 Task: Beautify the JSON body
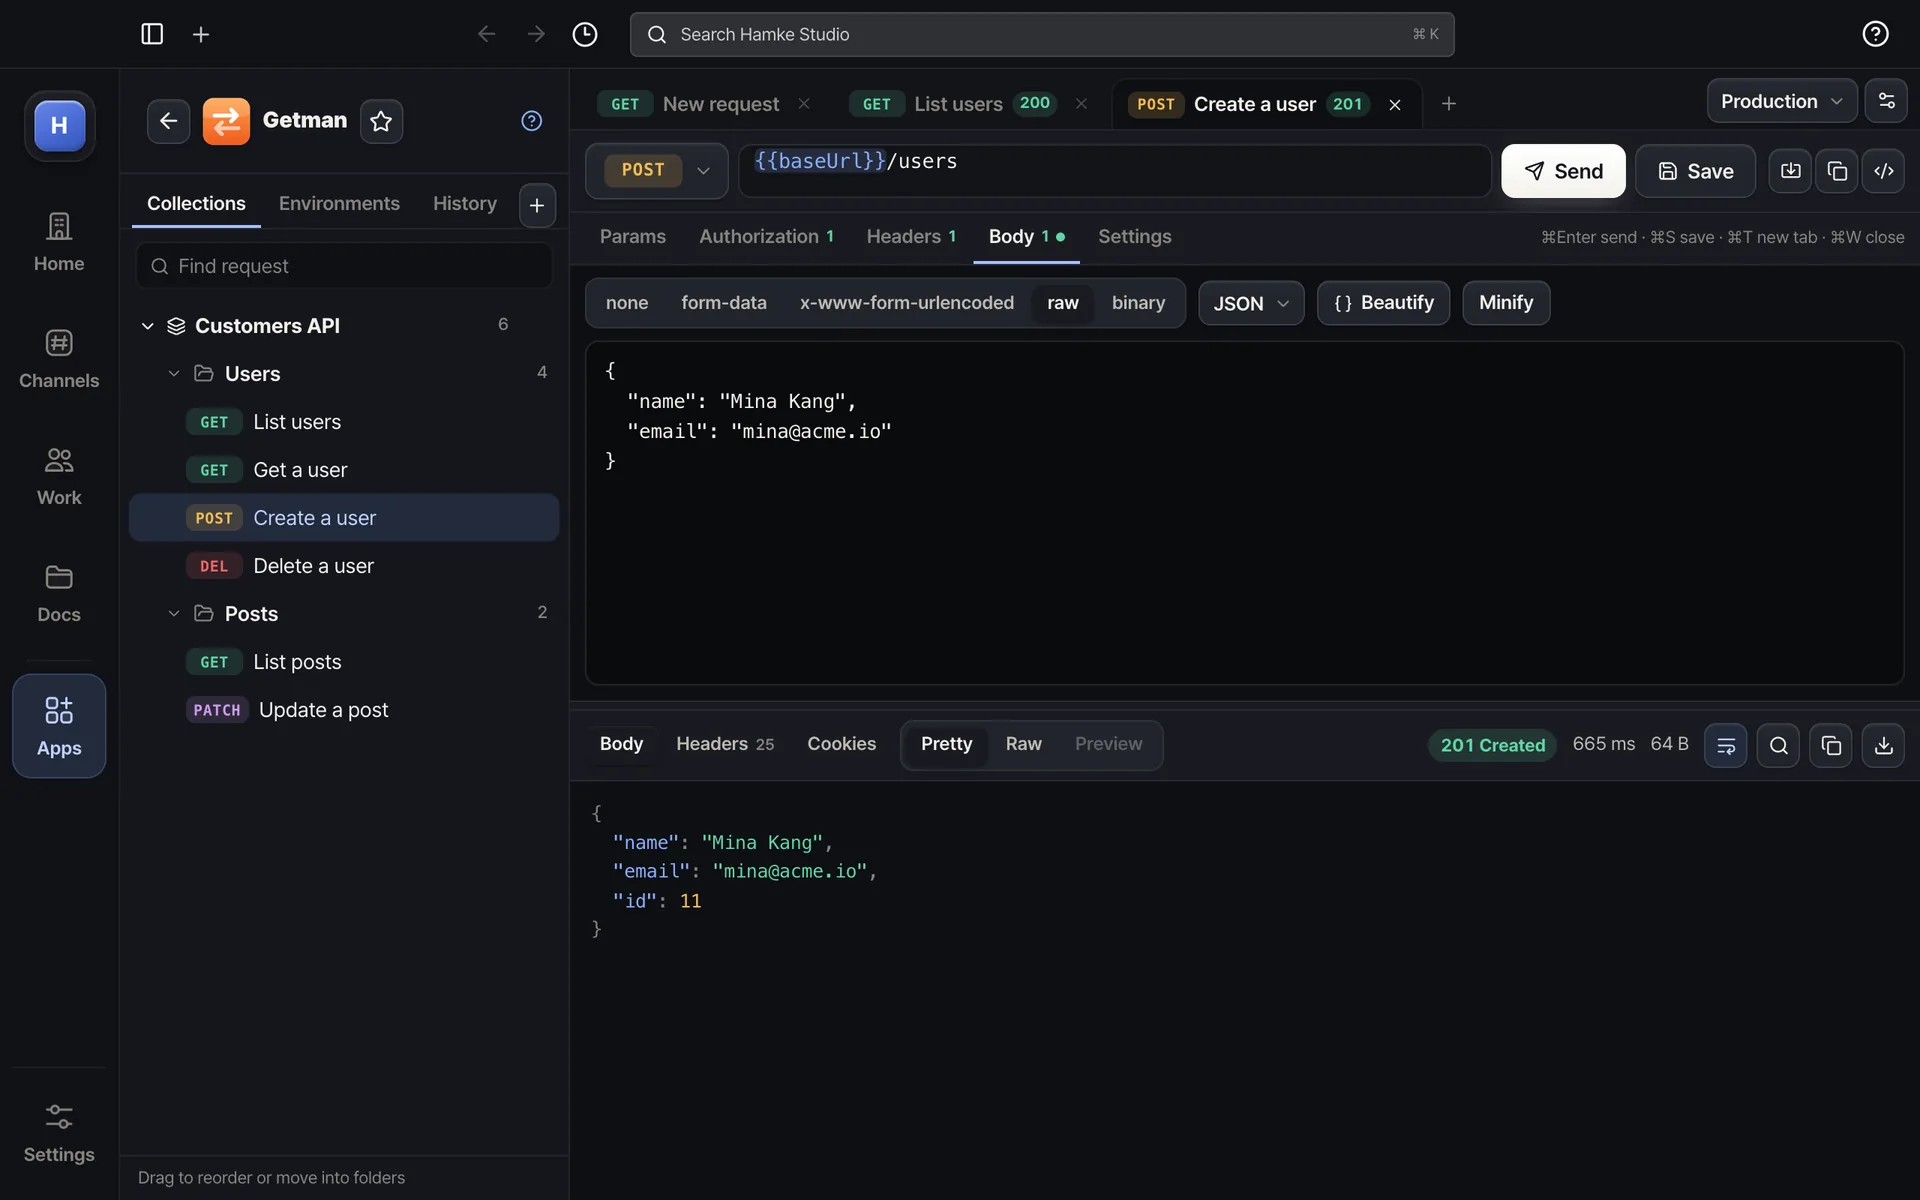(1383, 303)
